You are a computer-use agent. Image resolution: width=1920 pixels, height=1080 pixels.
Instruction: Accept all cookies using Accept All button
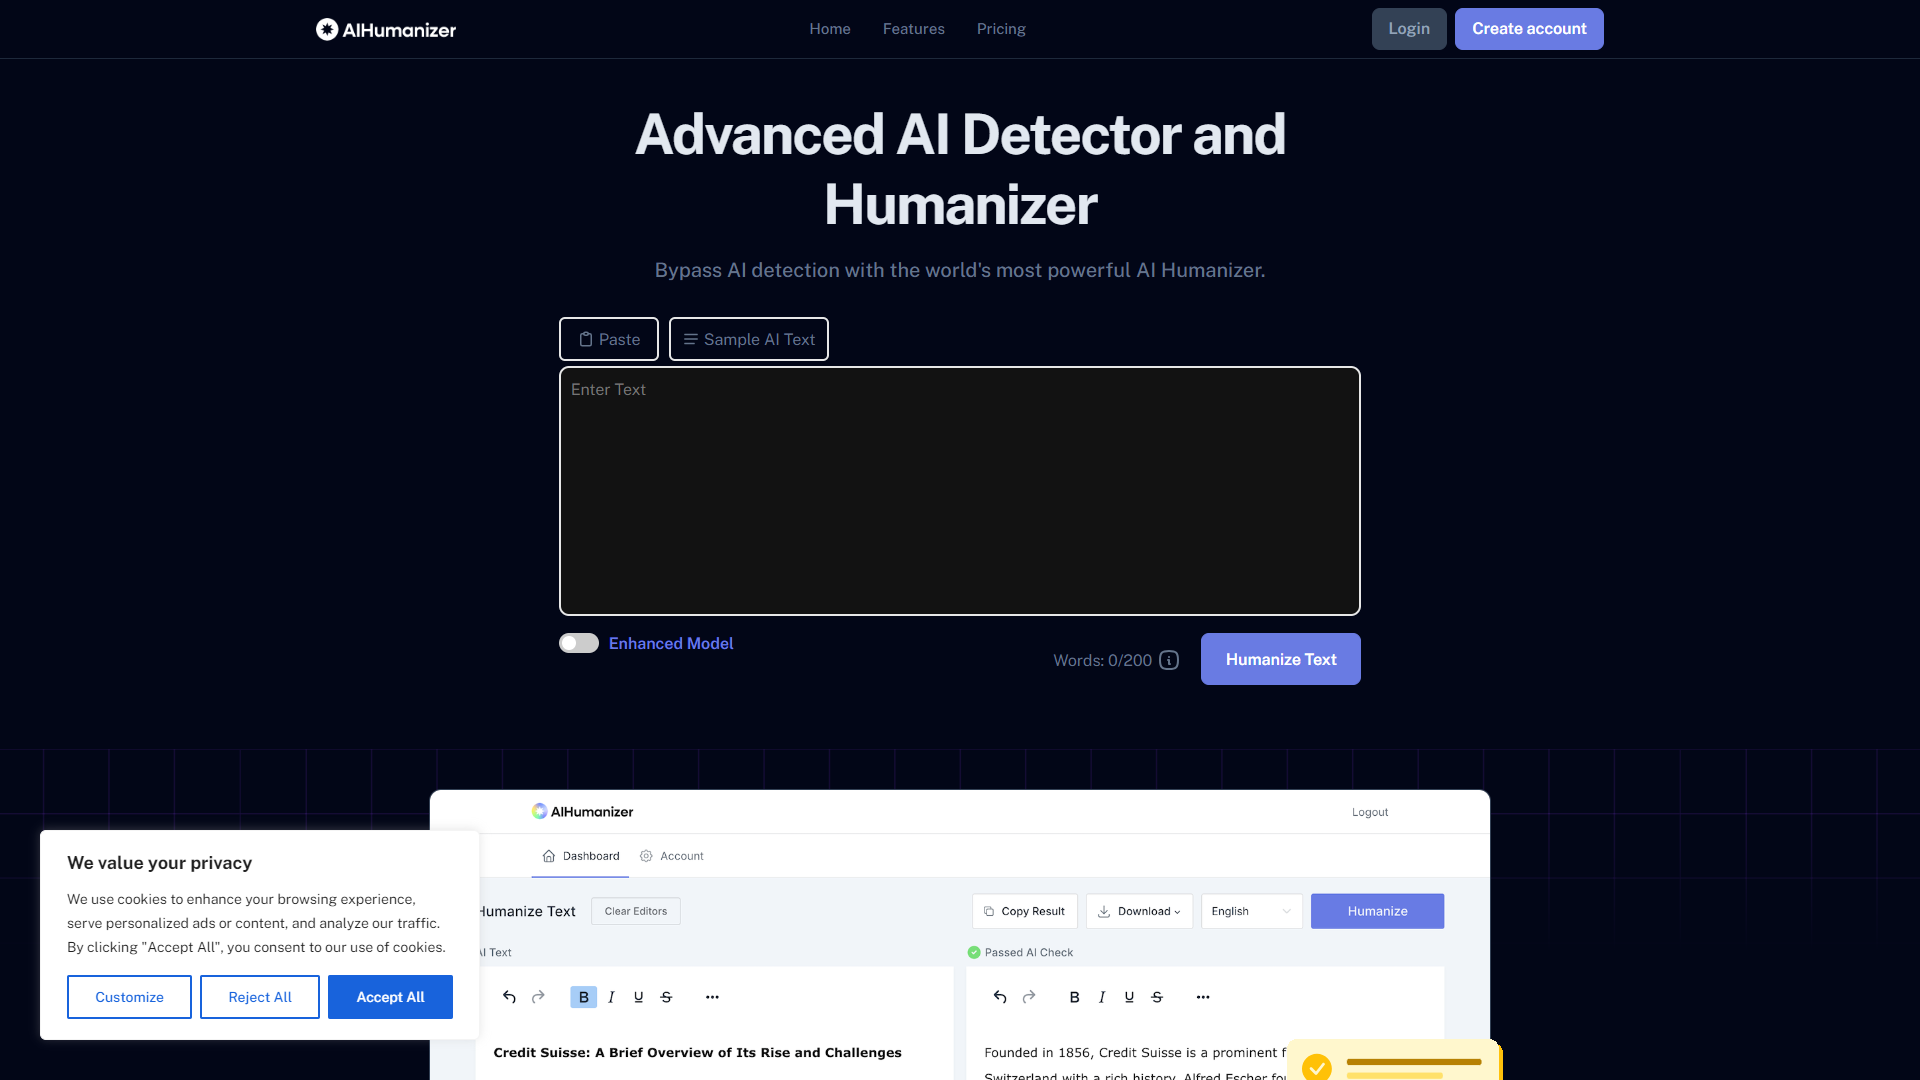point(389,997)
